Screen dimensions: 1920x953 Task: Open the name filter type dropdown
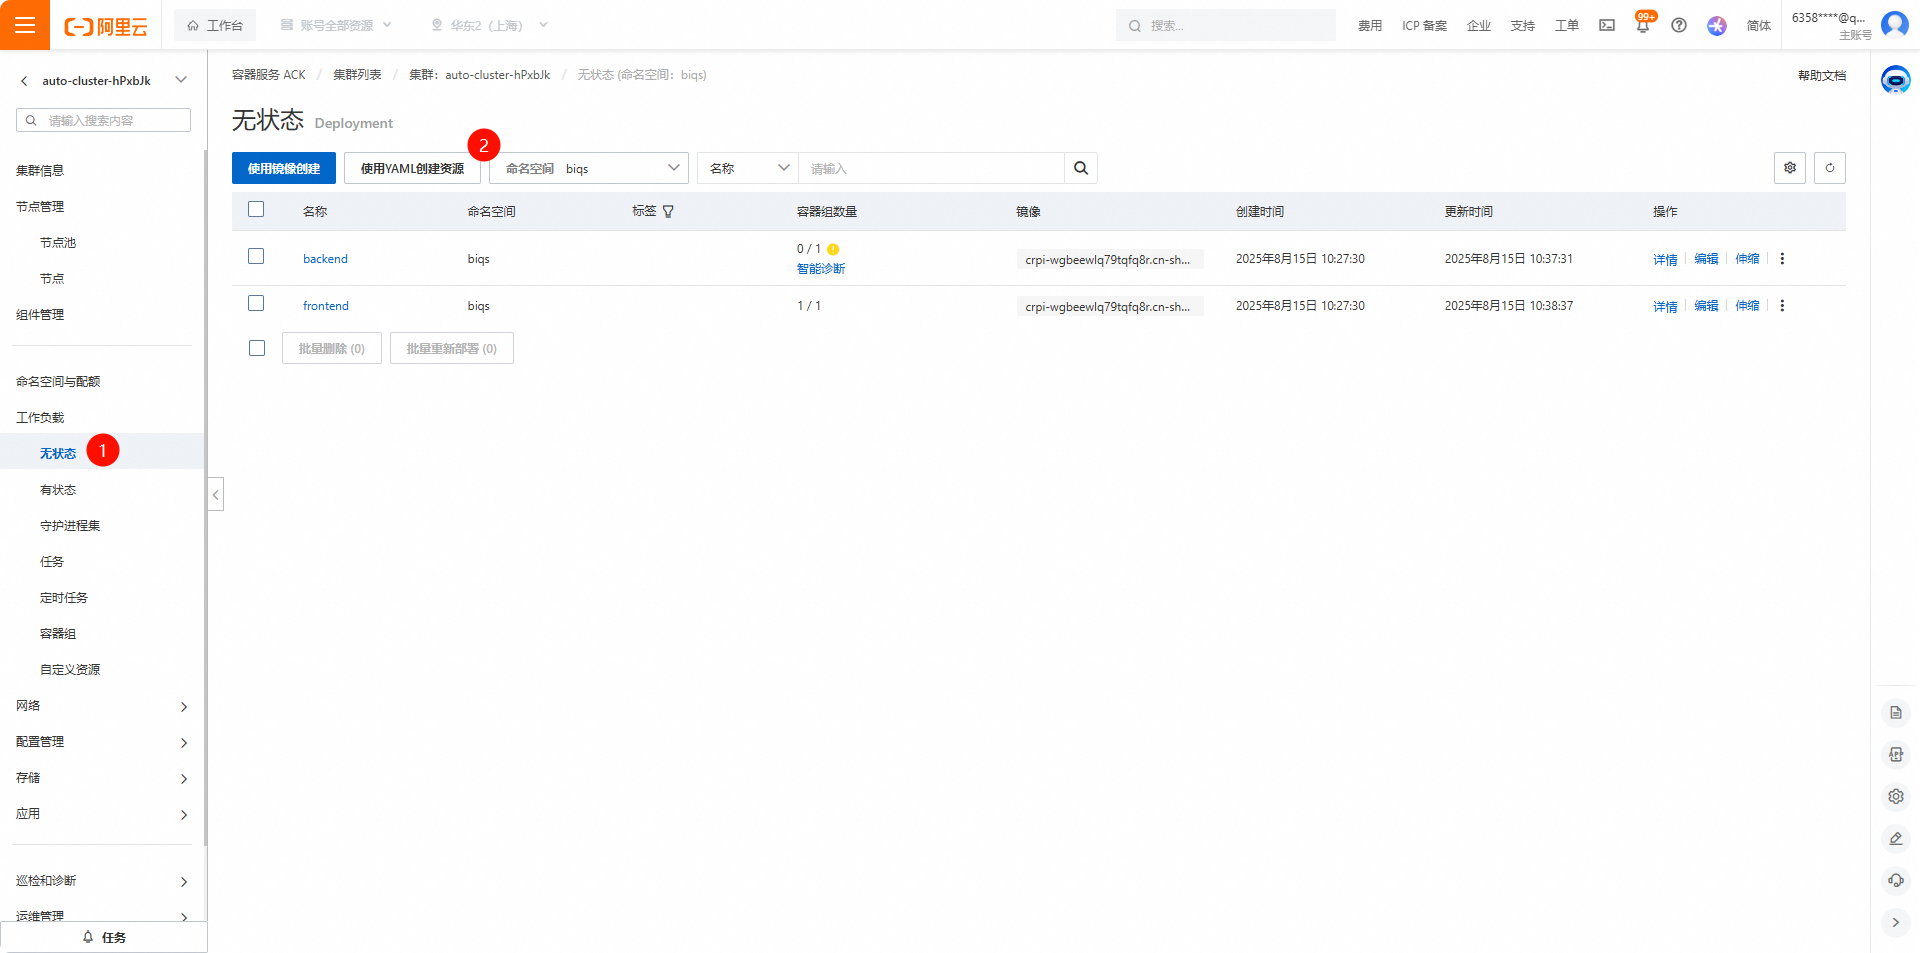coord(748,168)
